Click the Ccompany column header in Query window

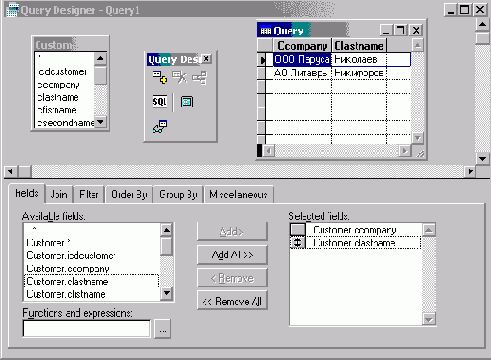[302, 45]
